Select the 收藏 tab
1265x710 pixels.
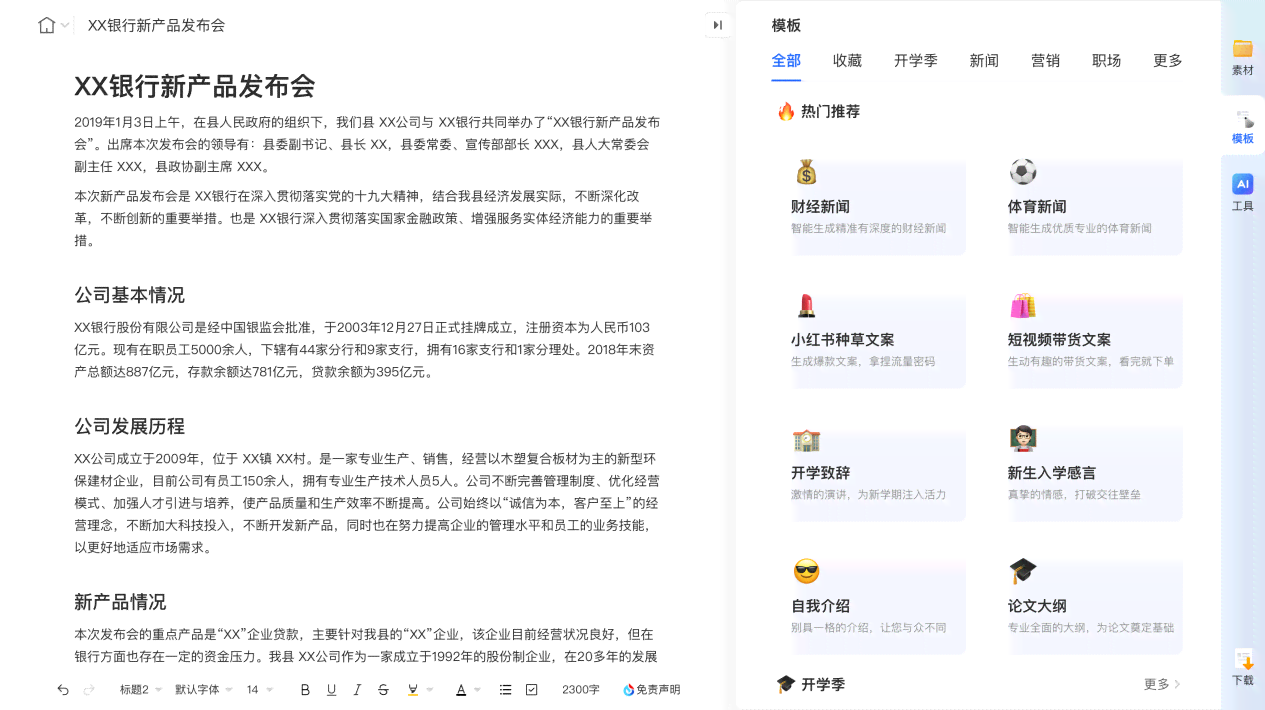(x=847, y=60)
